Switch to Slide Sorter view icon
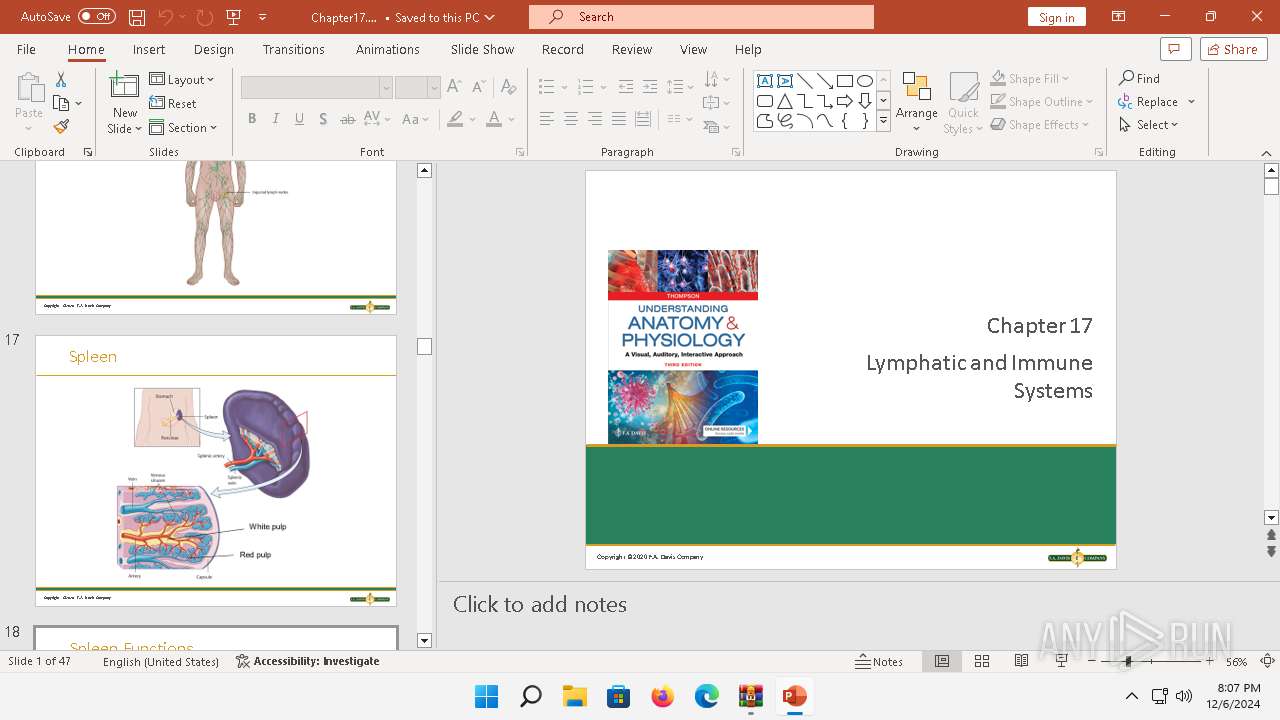The width and height of the screenshot is (1280, 720). pos(982,661)
